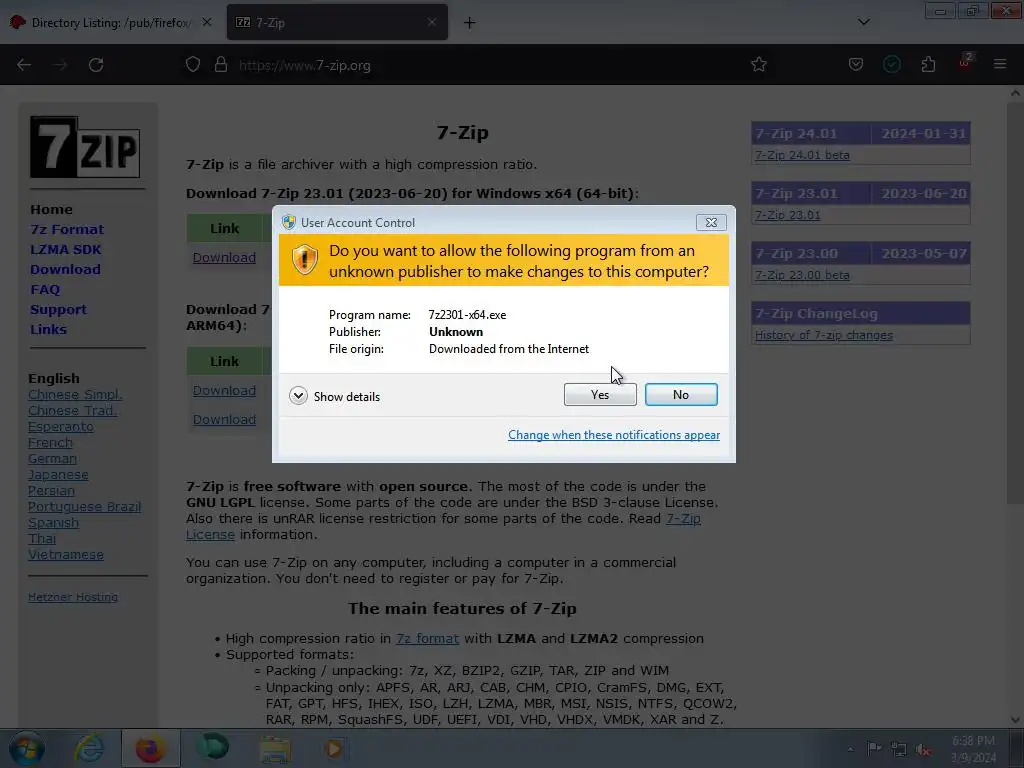This screenshot has width=1024, height=768.
Task: Open file explorer folder taskbar icon
Action: [276, 749]
